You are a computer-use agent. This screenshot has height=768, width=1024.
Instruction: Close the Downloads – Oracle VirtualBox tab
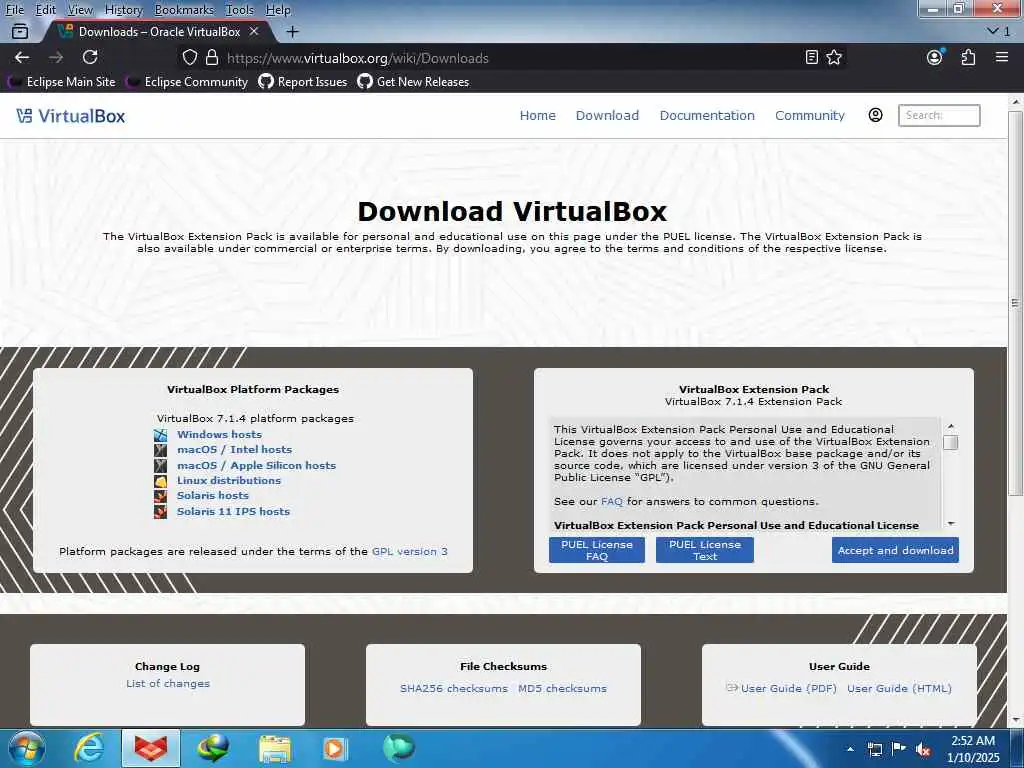(x=254, y=31)
